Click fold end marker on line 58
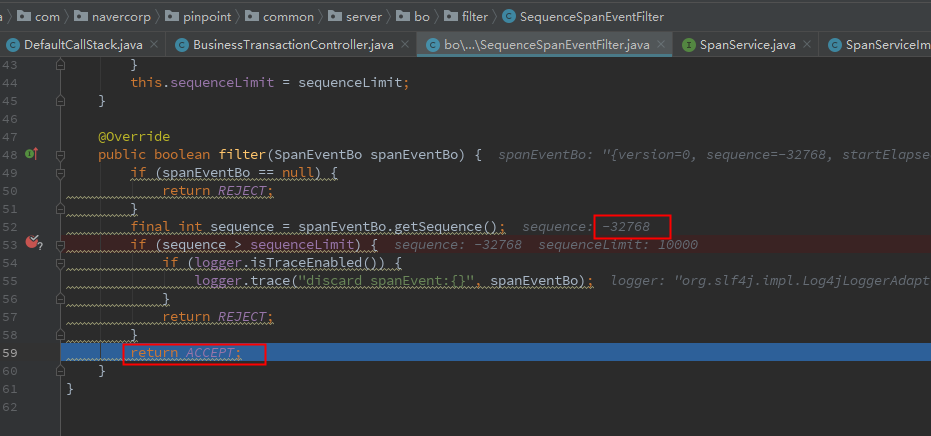Image resolution: width=931 pixels, height=436 pixels. [x=60, y=334]
